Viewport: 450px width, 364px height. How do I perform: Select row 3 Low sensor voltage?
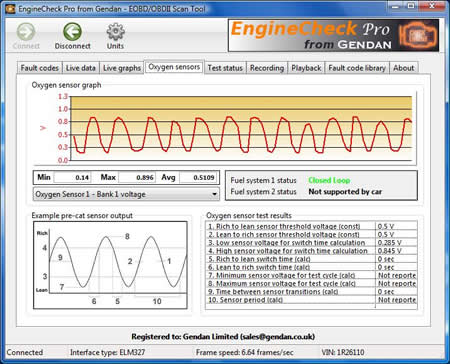click(x=311, y=243)
